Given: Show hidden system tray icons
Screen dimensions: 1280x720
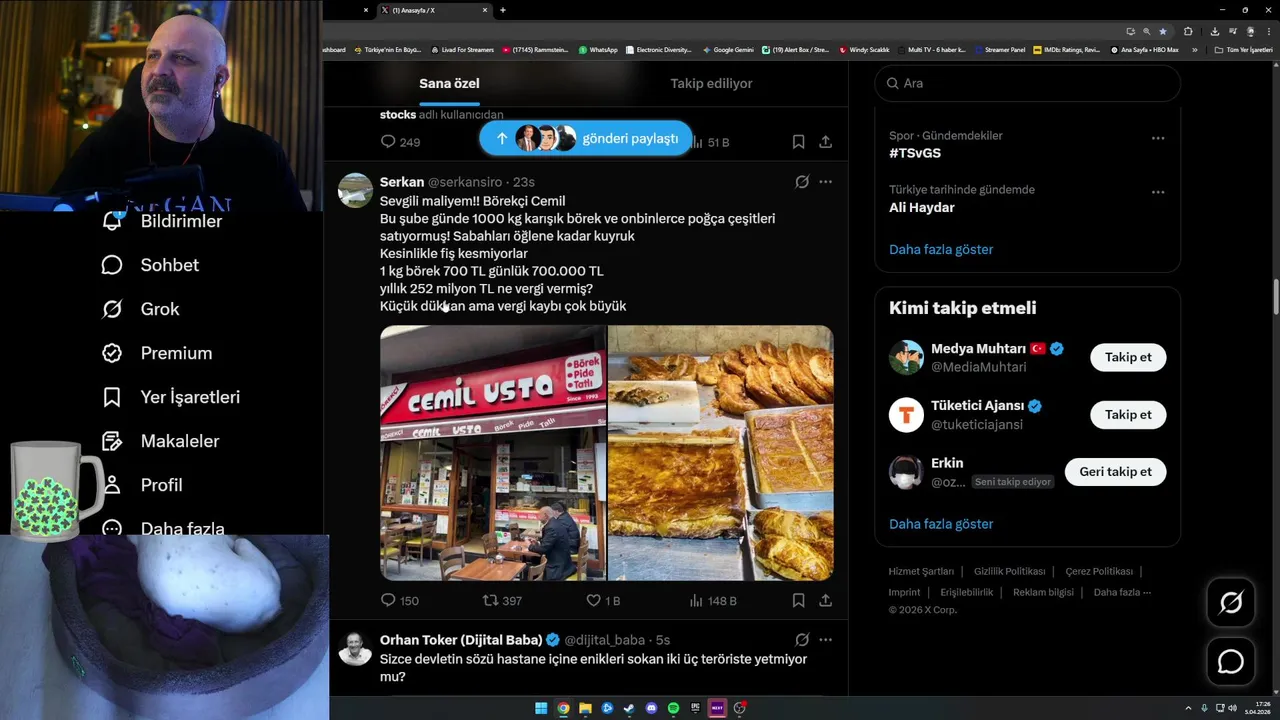Looking at the screenshot, I should tap(1188, 708).
